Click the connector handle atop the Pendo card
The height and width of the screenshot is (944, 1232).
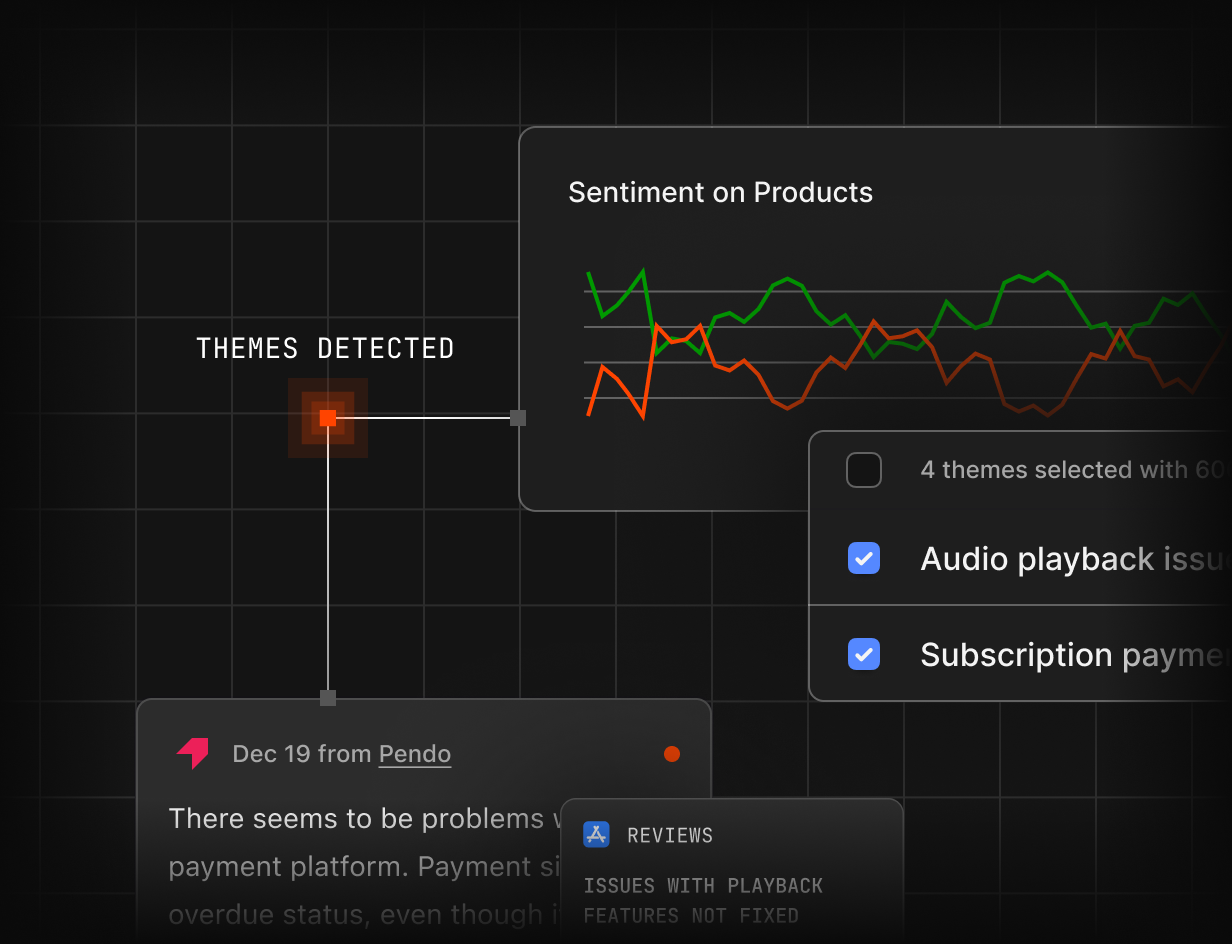click(328, 698)
